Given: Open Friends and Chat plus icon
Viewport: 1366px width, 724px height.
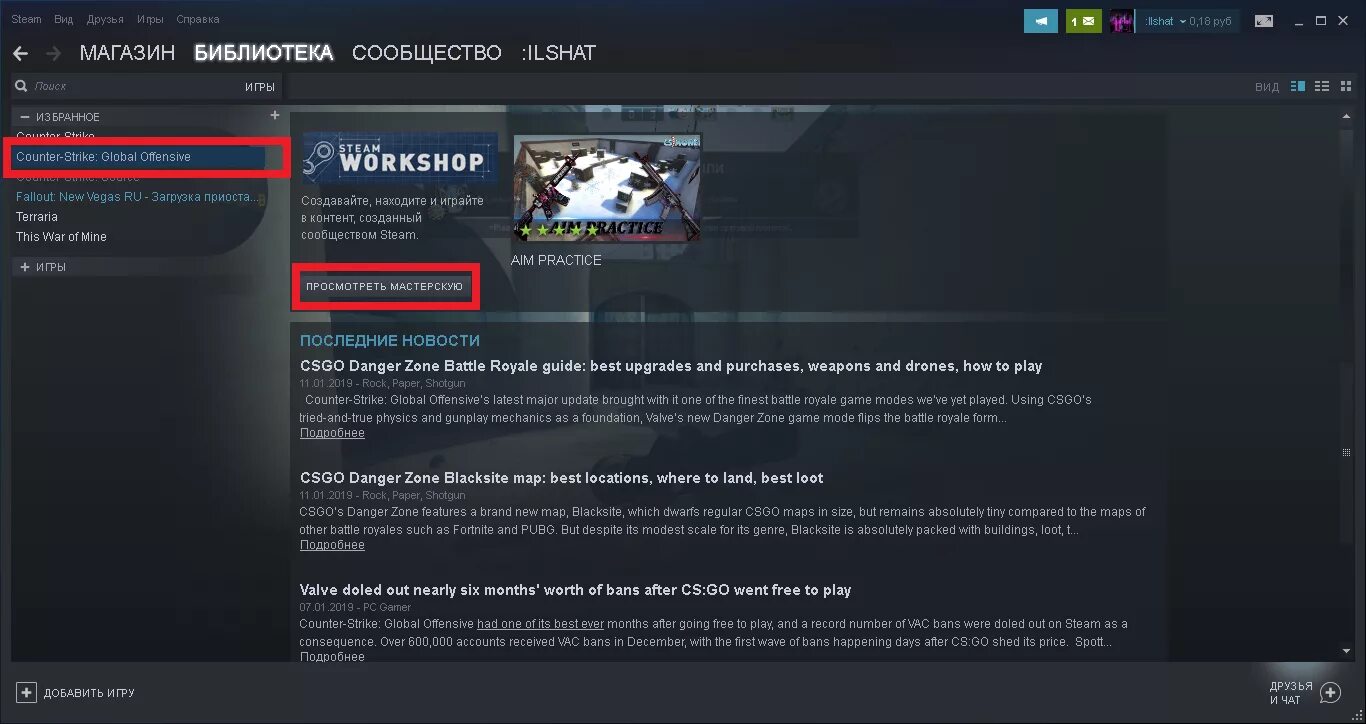Looking at the screenshot, I should point(1330,692).
